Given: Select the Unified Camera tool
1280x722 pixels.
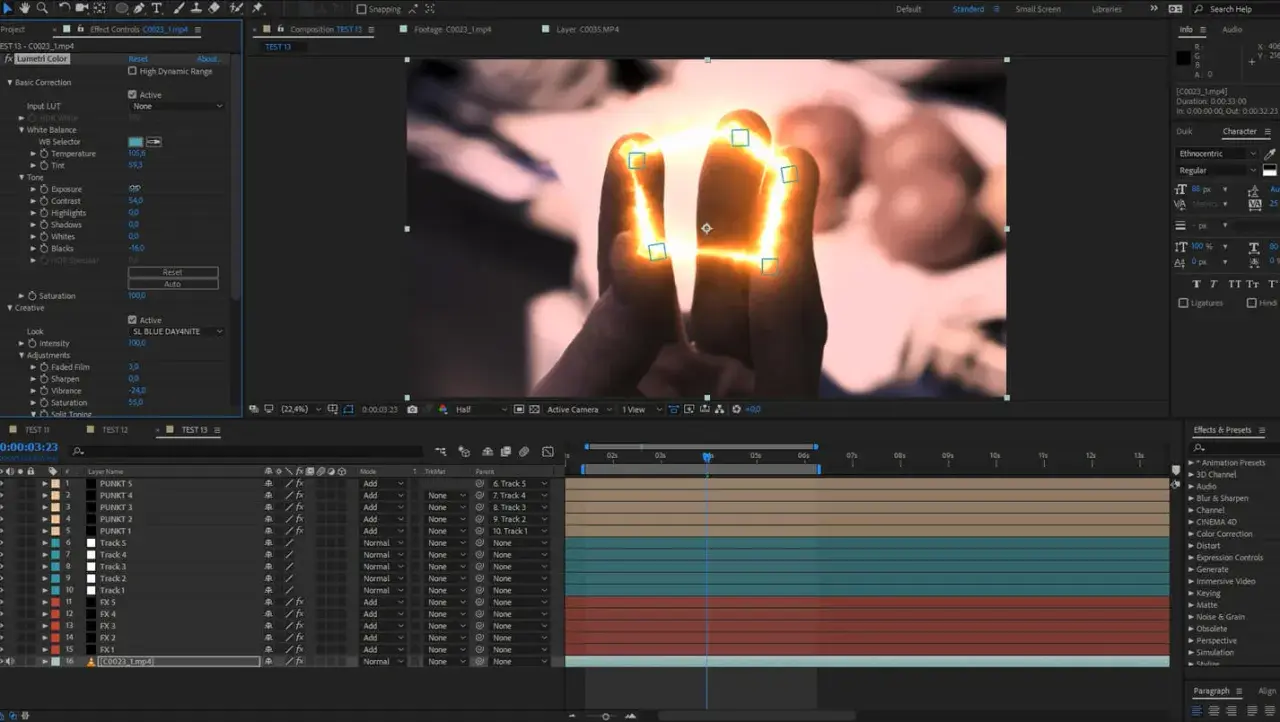Looking at the screenshot, I should 83,8.
